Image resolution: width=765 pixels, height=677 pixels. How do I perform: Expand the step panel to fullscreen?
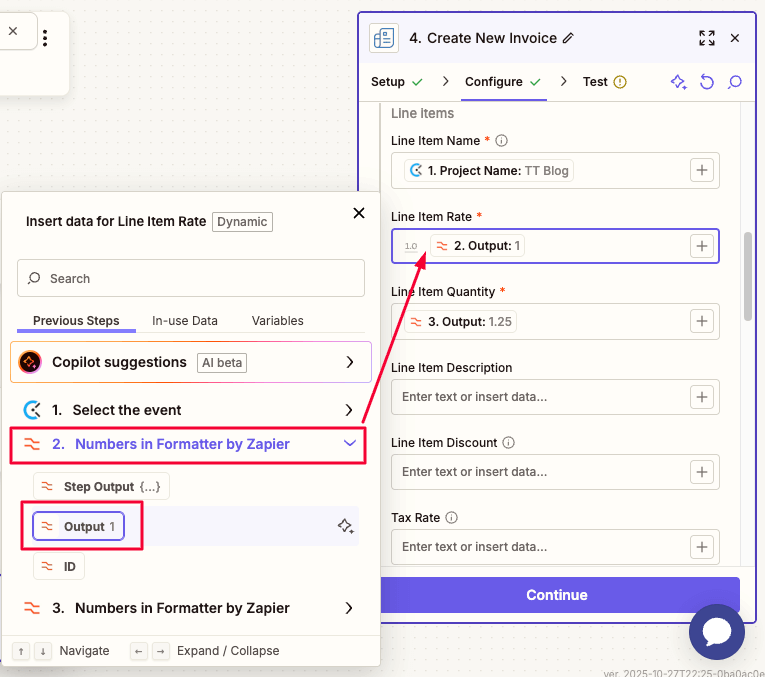pyautogui.click(x=707, y=38)
